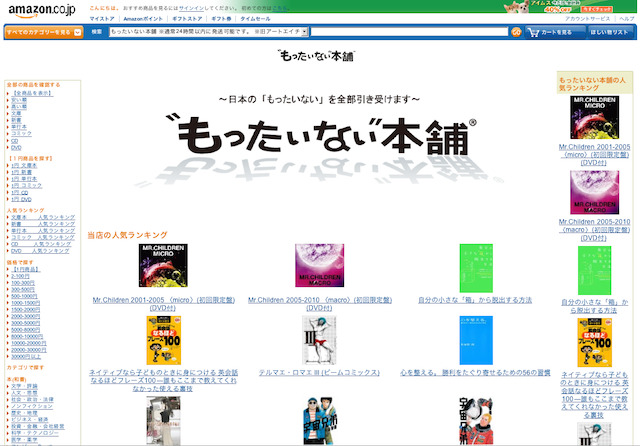The height and width of the screenshot is (446, 640).
Task: Click the blue 心を整える book cover
Action: click(x=476, y=340)
